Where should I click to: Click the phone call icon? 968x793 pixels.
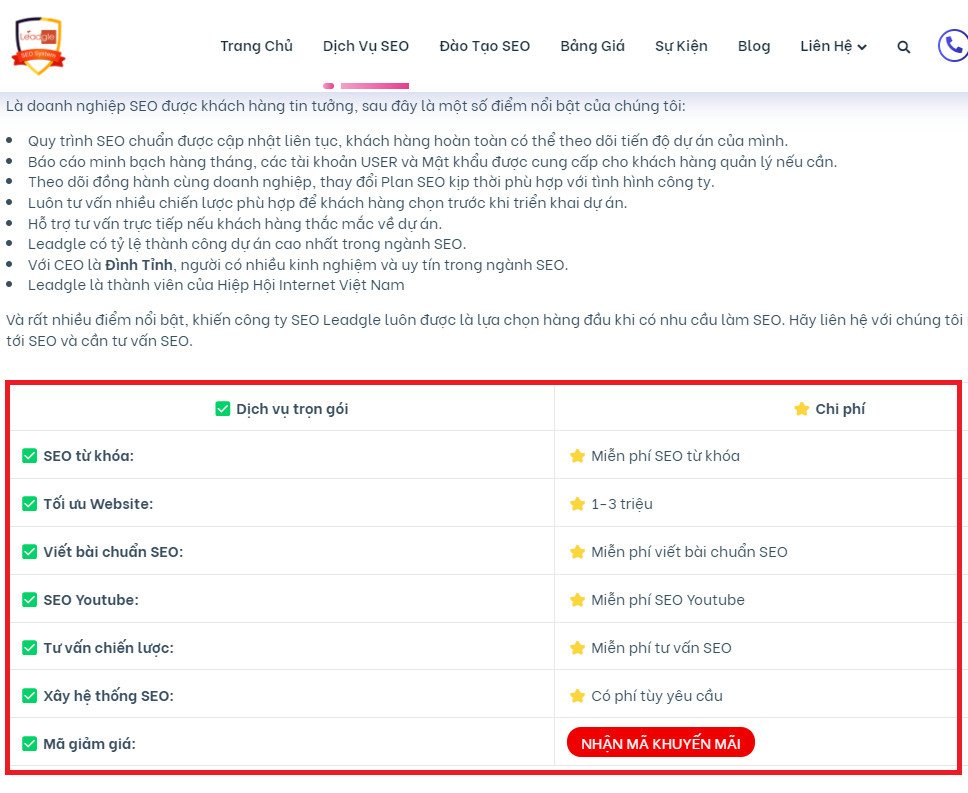952,46
